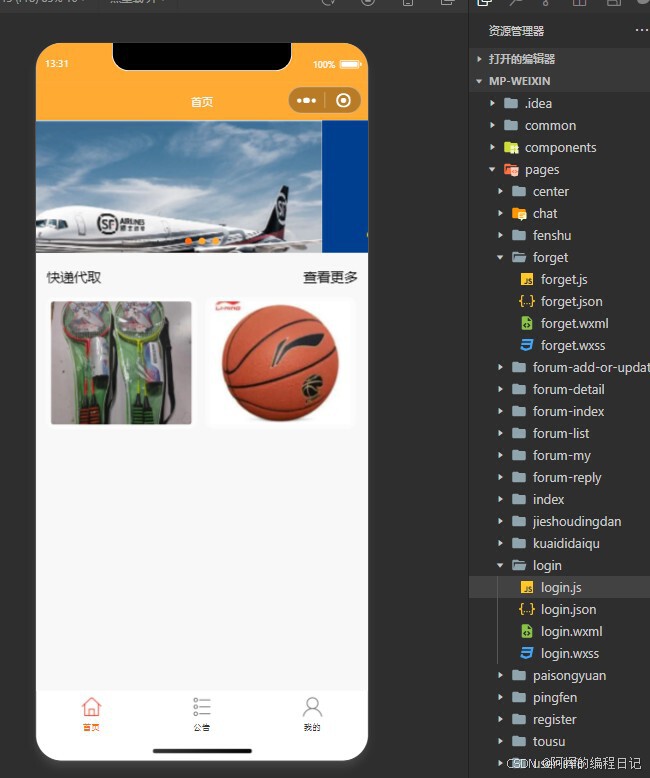Open login.json file

pos(559,609)
